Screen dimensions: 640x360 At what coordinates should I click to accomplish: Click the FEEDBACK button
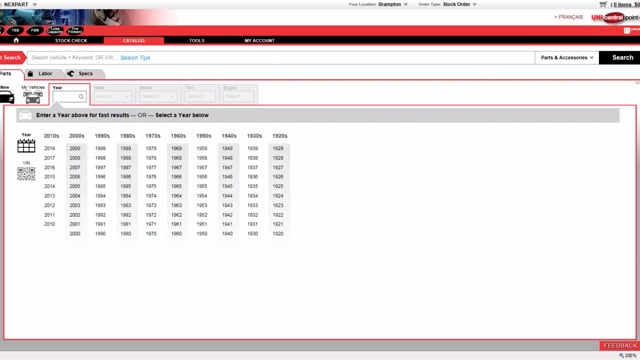tap(620, 346)
